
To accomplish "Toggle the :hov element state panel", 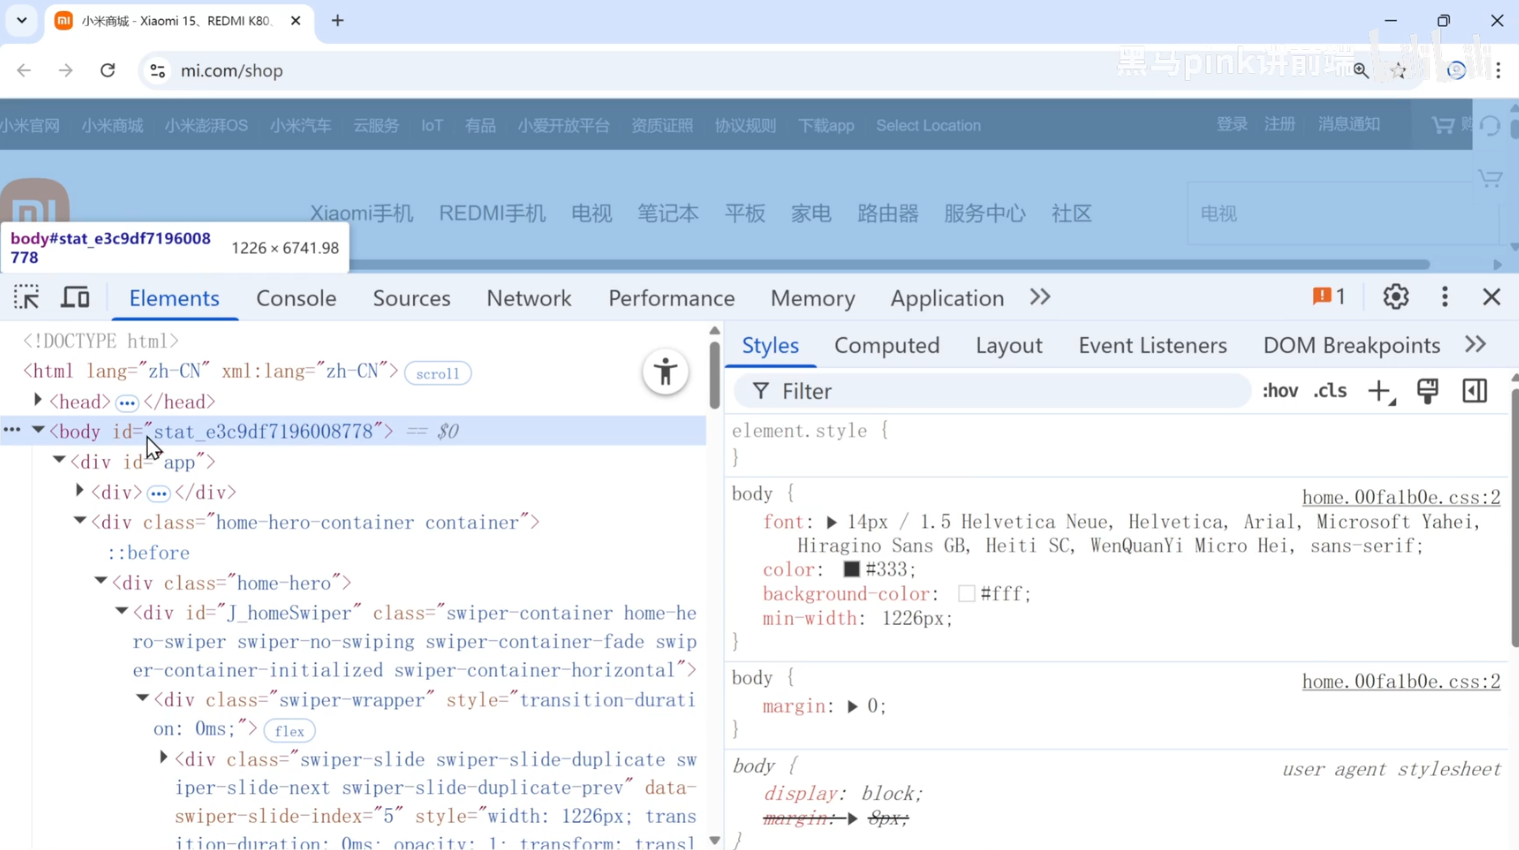I will pos(1280,391).
